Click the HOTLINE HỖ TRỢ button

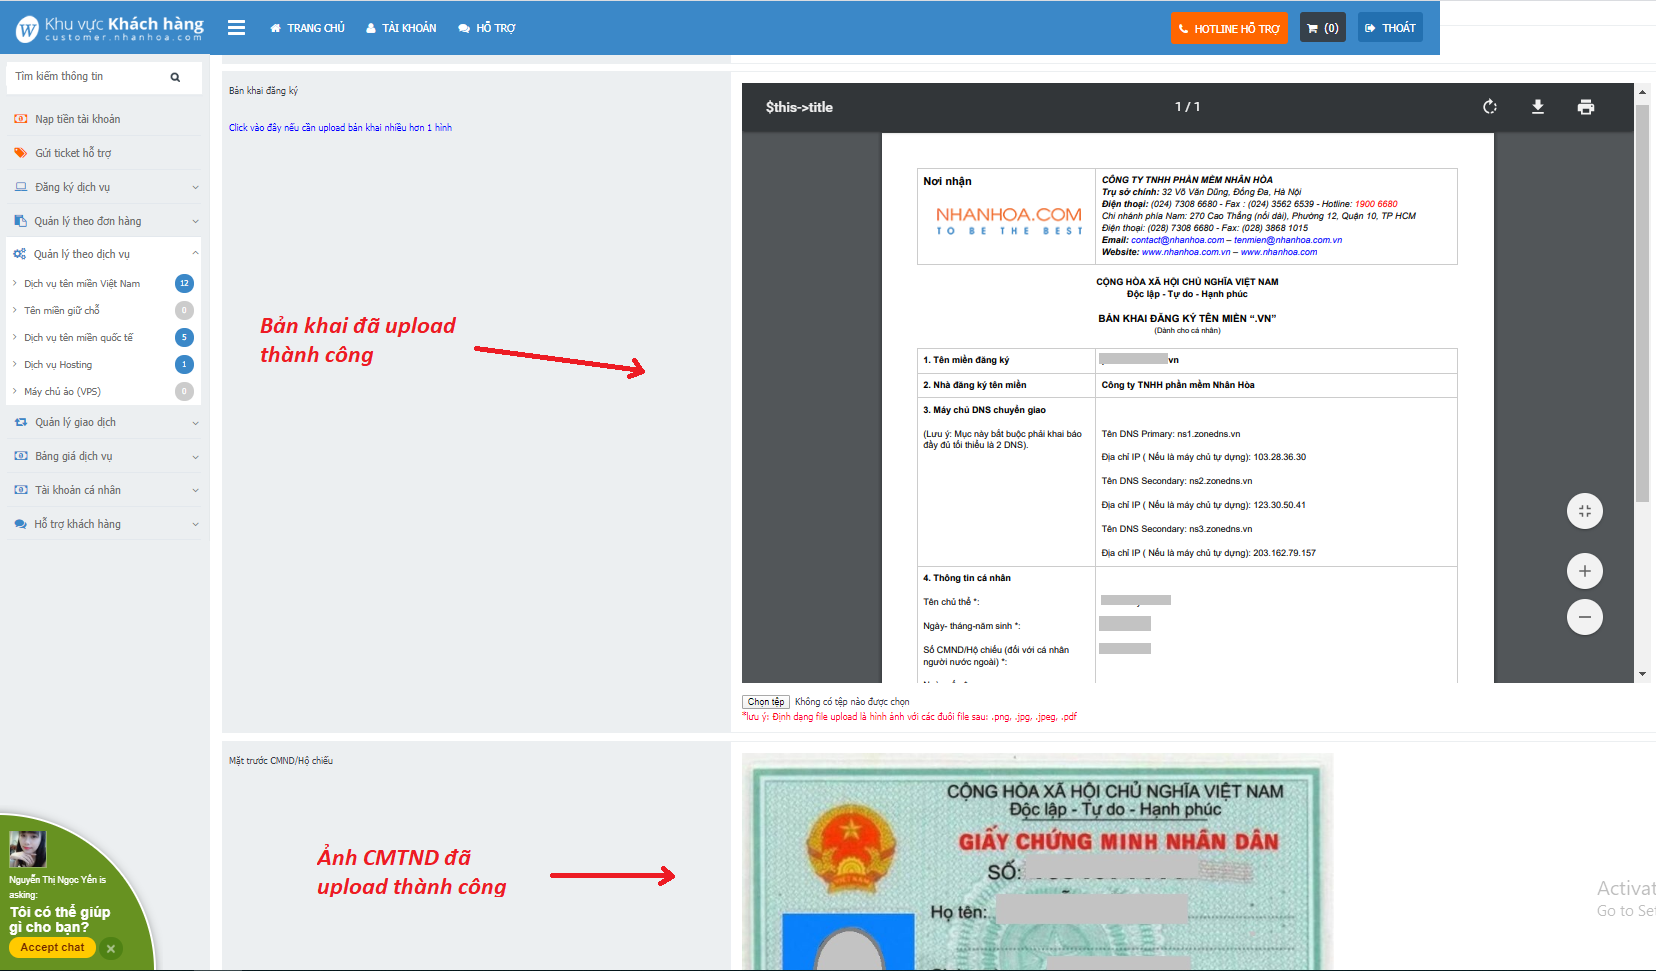[x=1229, y=28]
